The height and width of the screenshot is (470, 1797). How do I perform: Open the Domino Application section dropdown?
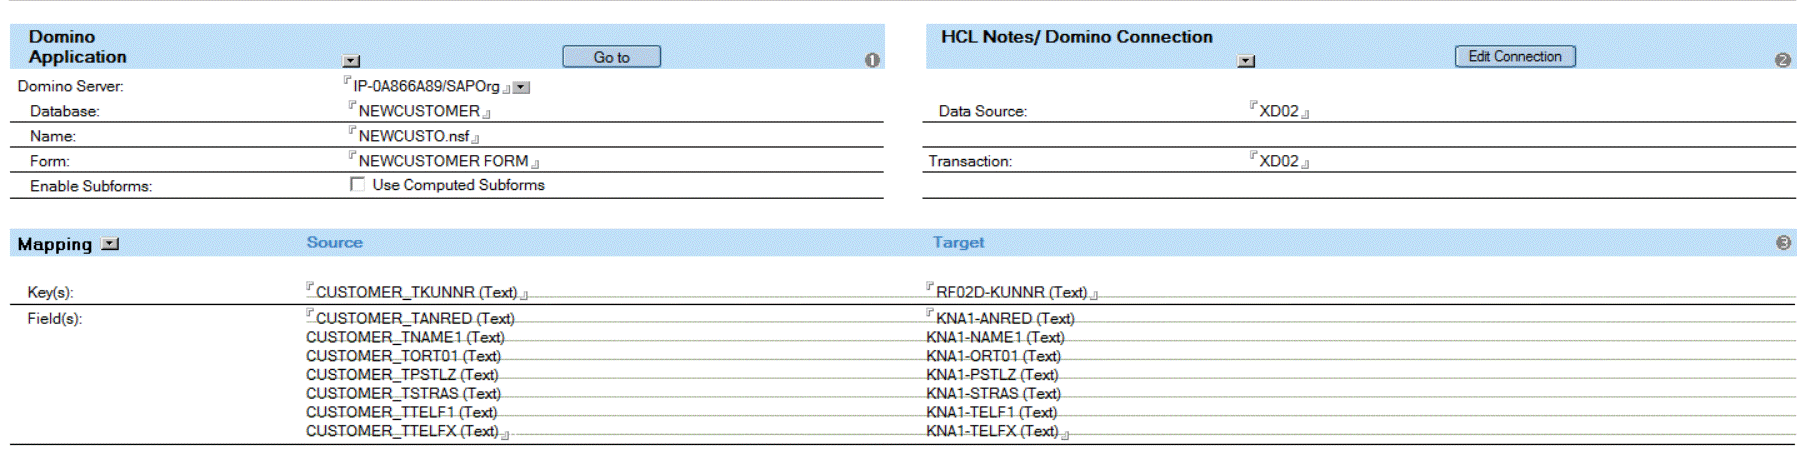pyautogui.click(x=351, y=61)
